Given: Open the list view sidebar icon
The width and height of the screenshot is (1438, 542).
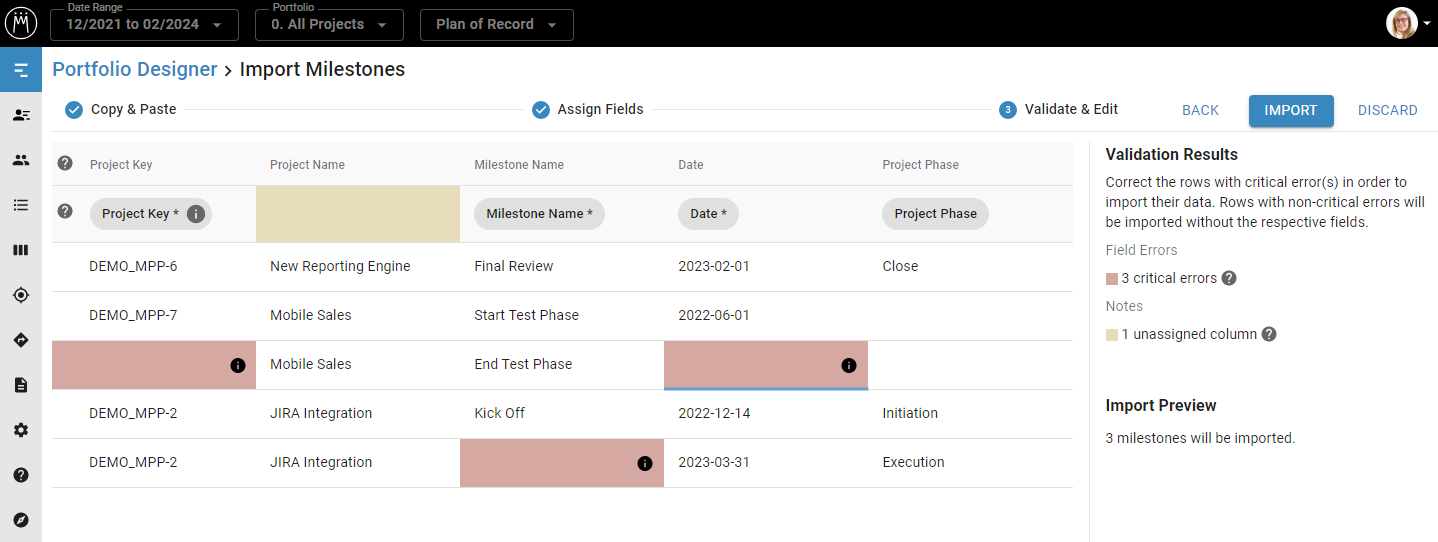Looking at the screenshot, I should [21, 205].
